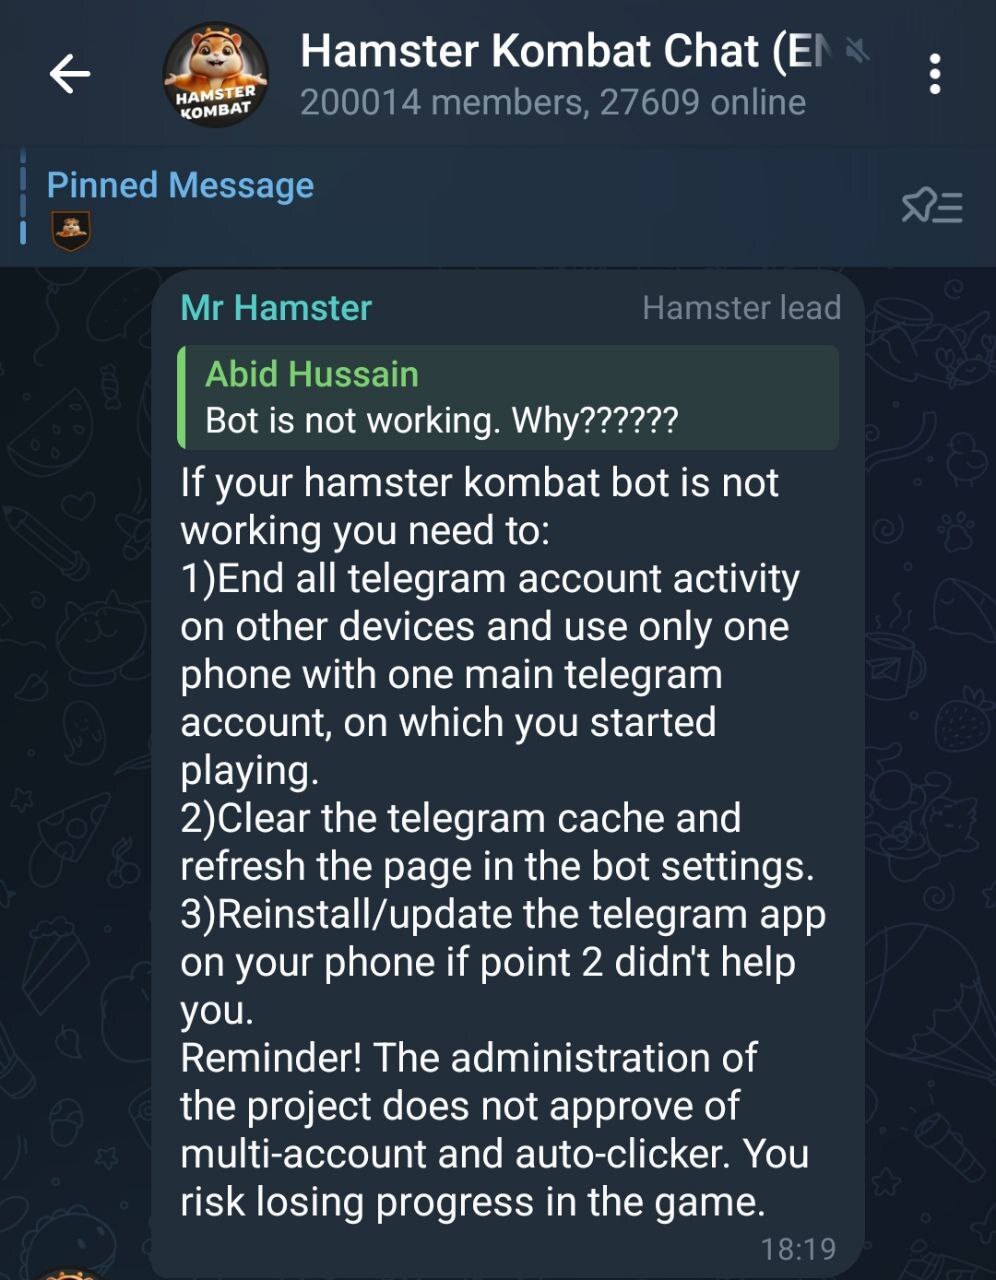Tap the Hamster lead admin label
This screenshot has width=996, height=1280.
point(741,308)
